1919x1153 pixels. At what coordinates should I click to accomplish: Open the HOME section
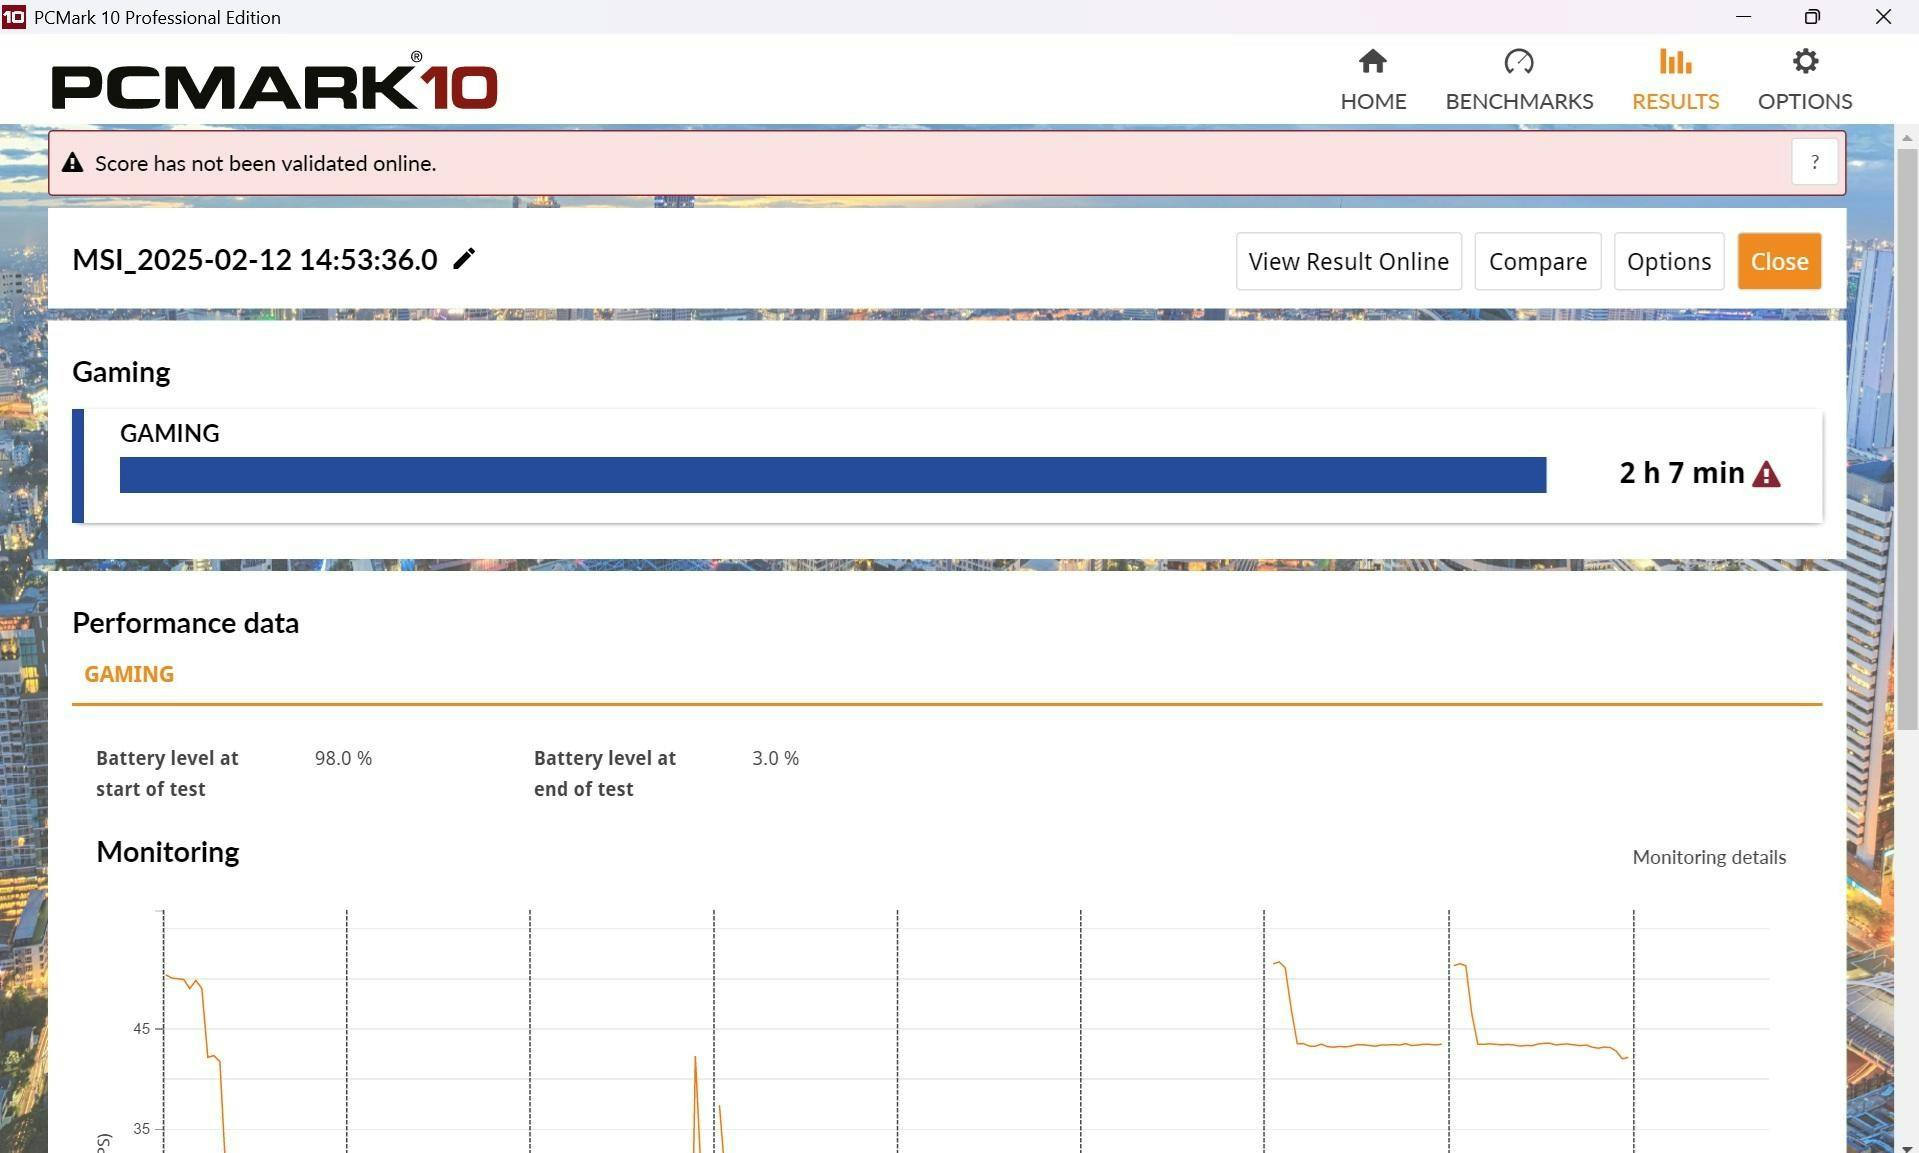[1373, 80]
